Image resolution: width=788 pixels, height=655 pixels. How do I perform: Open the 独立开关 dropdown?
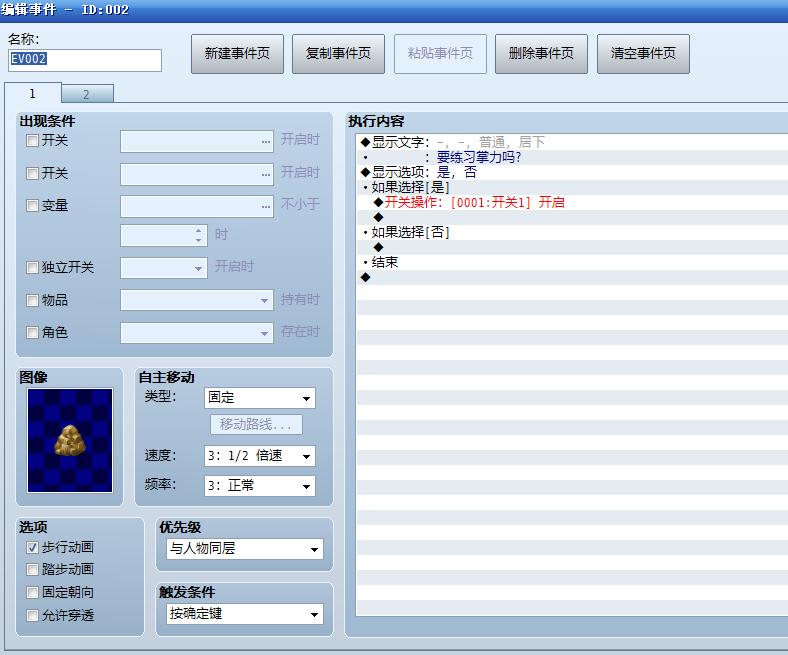coord(164,268)
